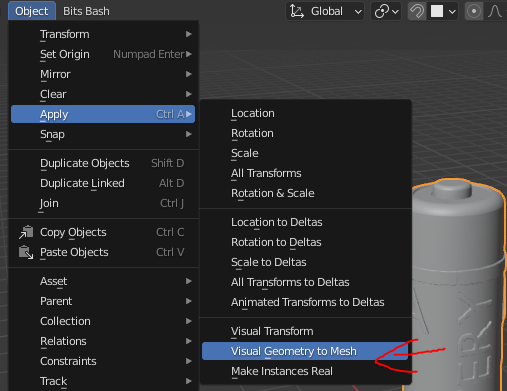This screenshot has height=391, width=507.
Task: Apply All Transforms to Deltas
Action: 305,282
